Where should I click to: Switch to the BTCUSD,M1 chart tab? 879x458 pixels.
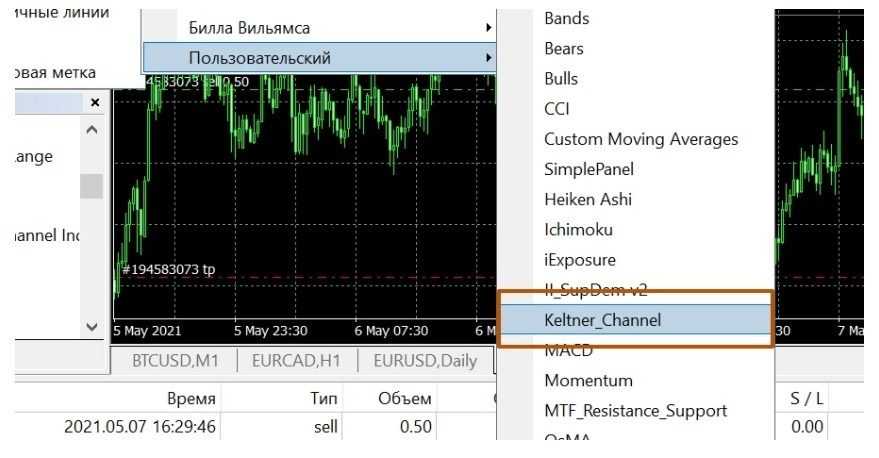click(x=176, y=361)
